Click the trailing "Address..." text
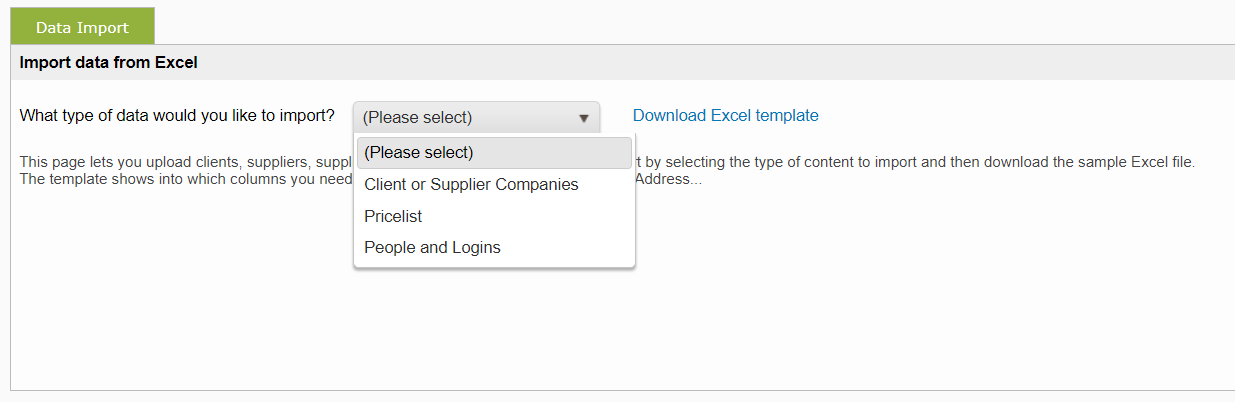This screenshot has width=1235, height=402. click(669, 180)
